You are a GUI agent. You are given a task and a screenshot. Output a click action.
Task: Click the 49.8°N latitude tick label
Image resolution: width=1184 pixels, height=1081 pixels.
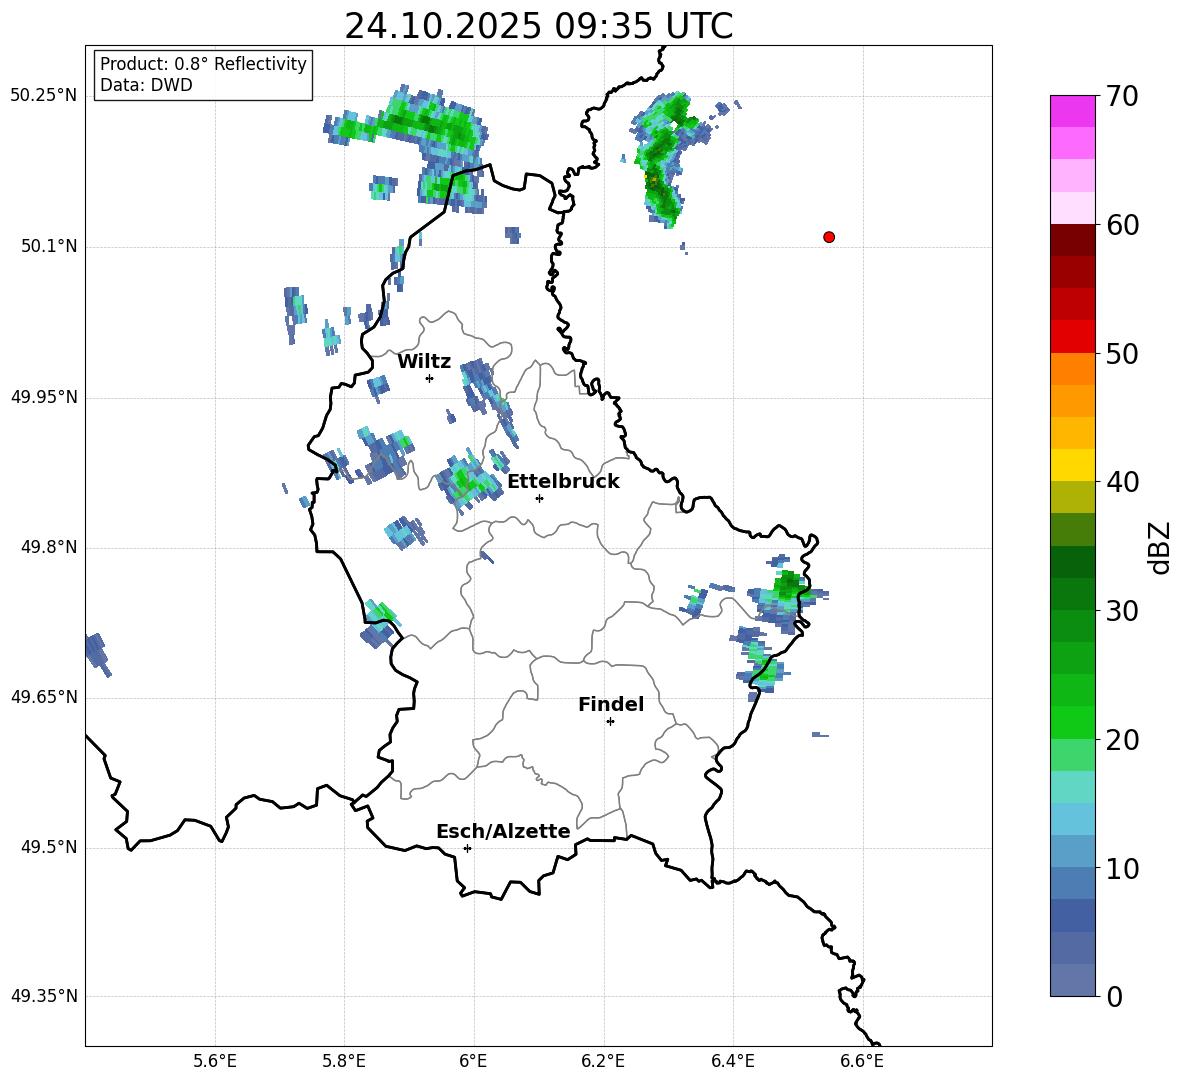click(x=48, y=548)
